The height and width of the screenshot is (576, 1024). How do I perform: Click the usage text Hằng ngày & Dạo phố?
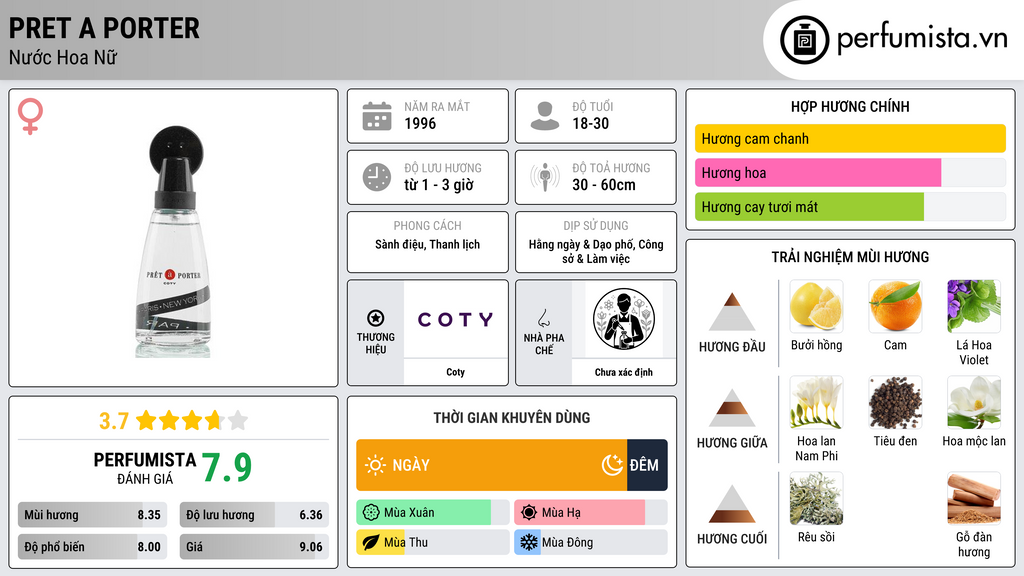(x=596, y=251)
